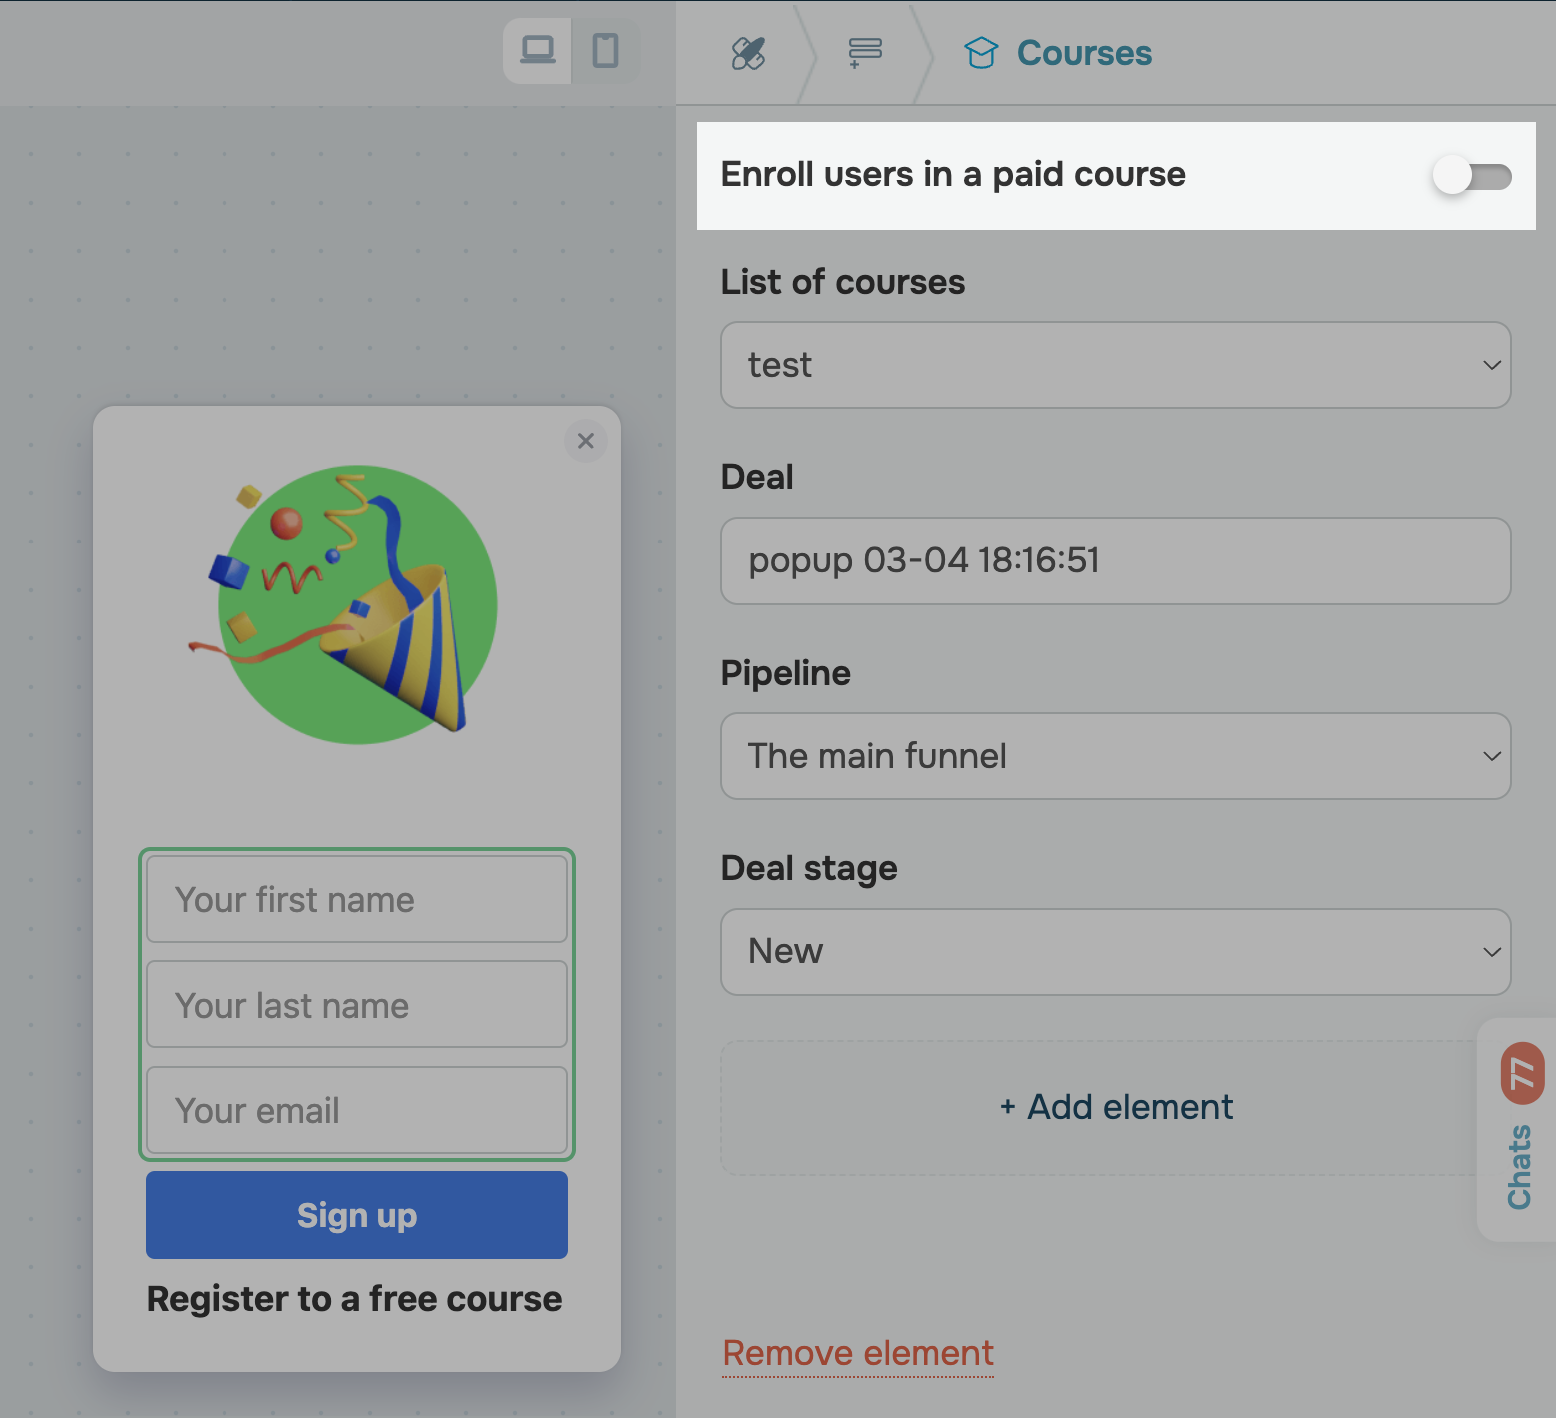Close the signup popup preview
Screen dimensions: 1556x1418
point(586,441)
